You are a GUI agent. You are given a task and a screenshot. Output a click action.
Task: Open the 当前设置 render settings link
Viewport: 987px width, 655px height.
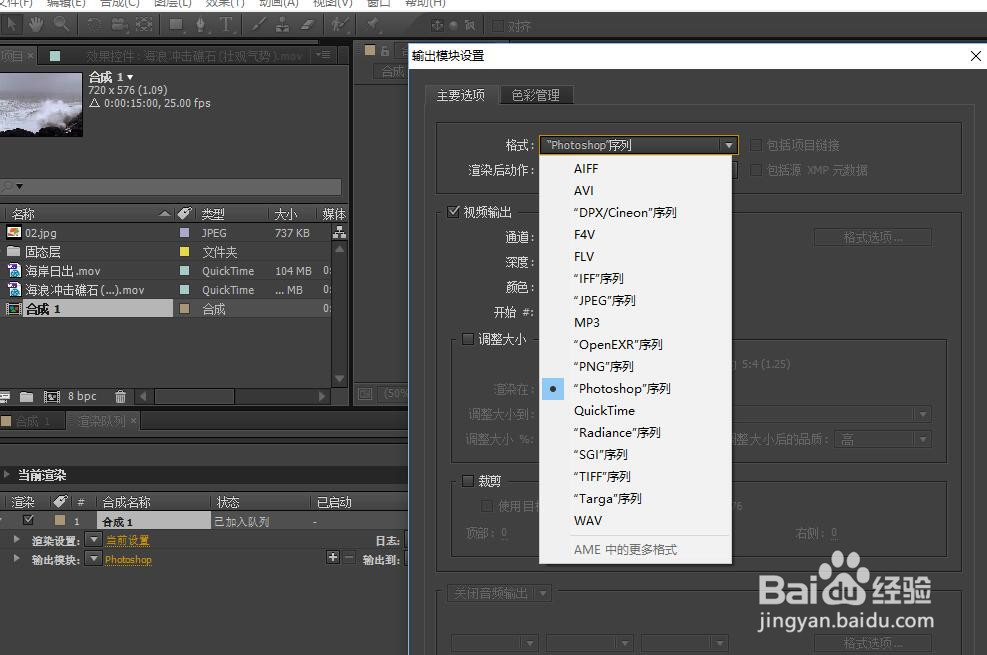tap(128, 540)
